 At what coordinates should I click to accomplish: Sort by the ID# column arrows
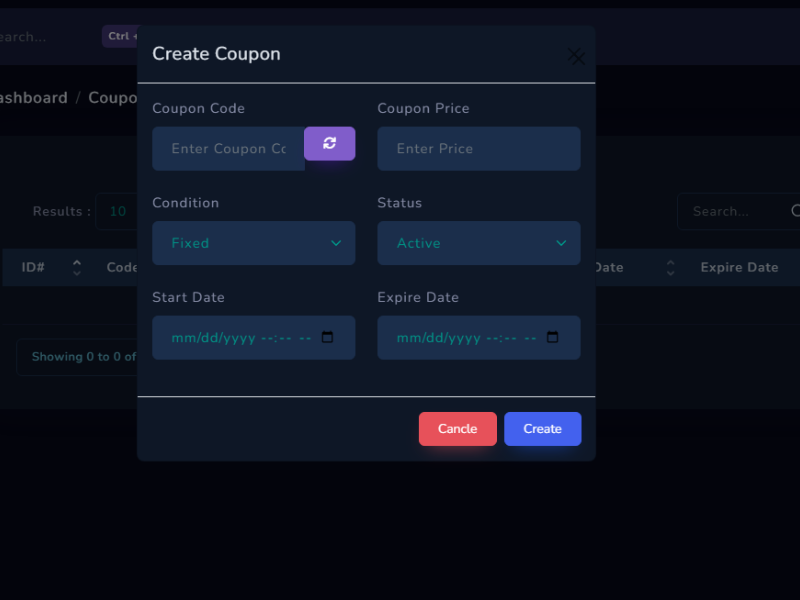tap(77, 268)
